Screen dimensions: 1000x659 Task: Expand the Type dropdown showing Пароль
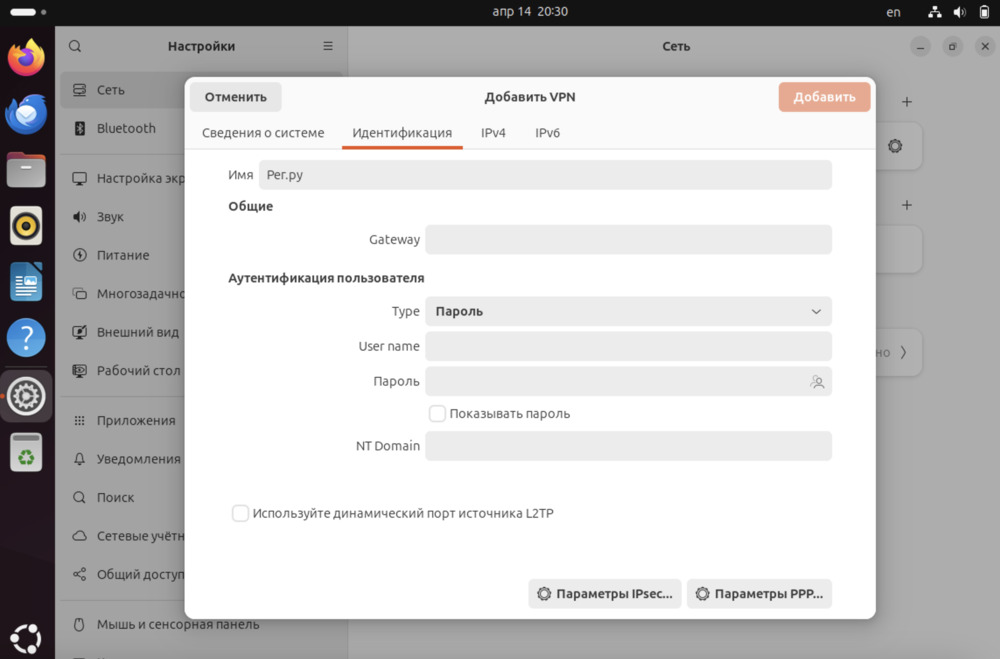pyautogui.click(x=628, y=311)
